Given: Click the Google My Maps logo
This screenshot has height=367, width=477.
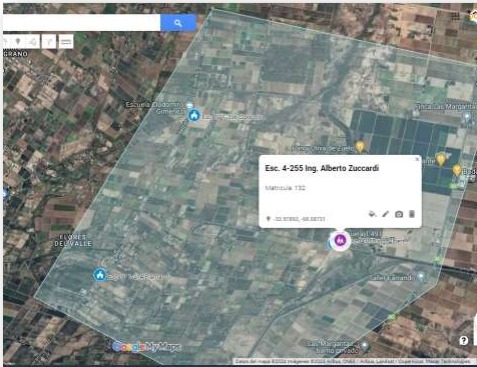Looking at the screenshot, I should (x=147, y=347).
